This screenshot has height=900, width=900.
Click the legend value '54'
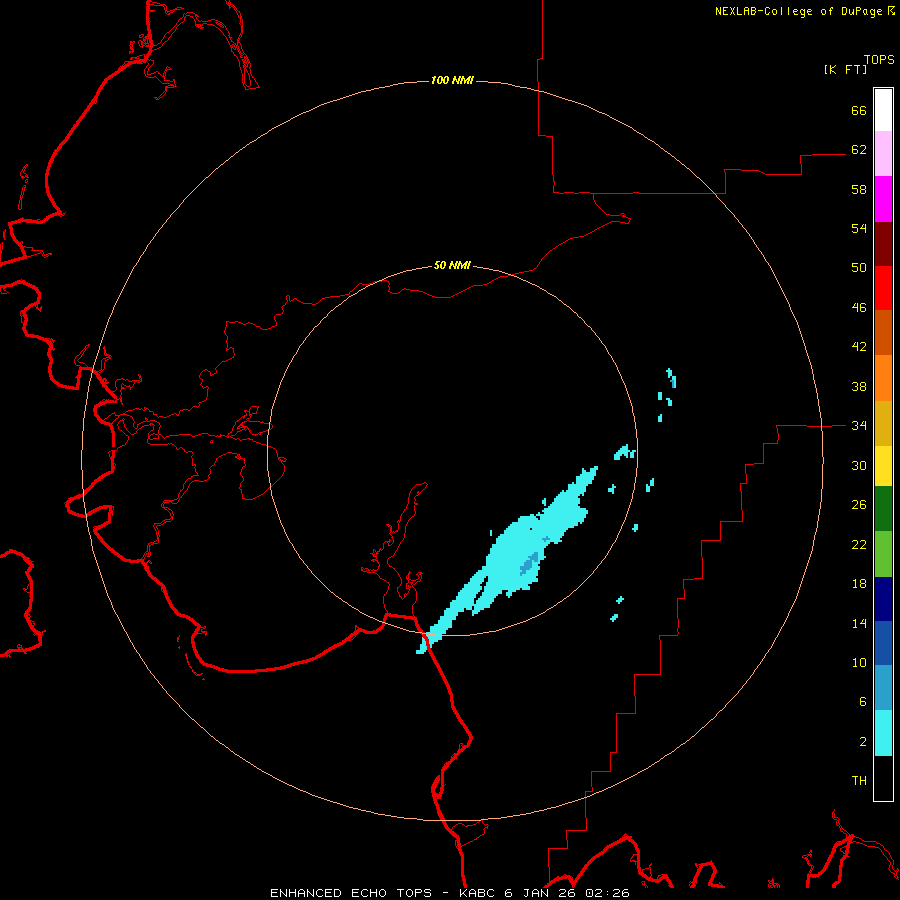point(859,228)
